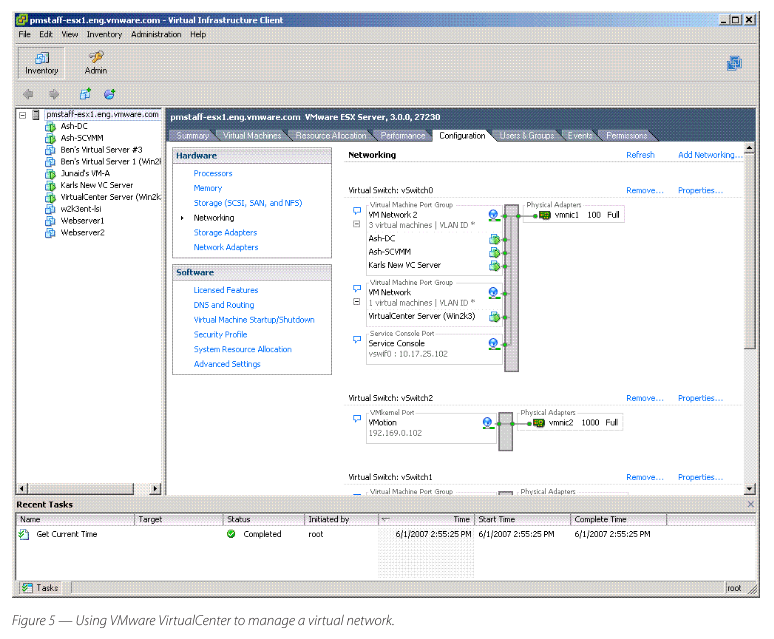Select Webserver2 in the inventory tree
The height and width of the screenshot is (639, 774).
coord(82,233)
